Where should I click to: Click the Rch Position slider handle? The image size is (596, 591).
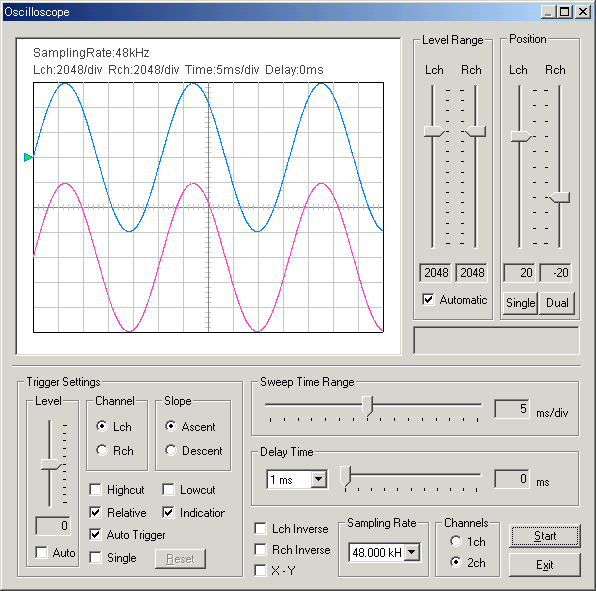click(560, 197)
